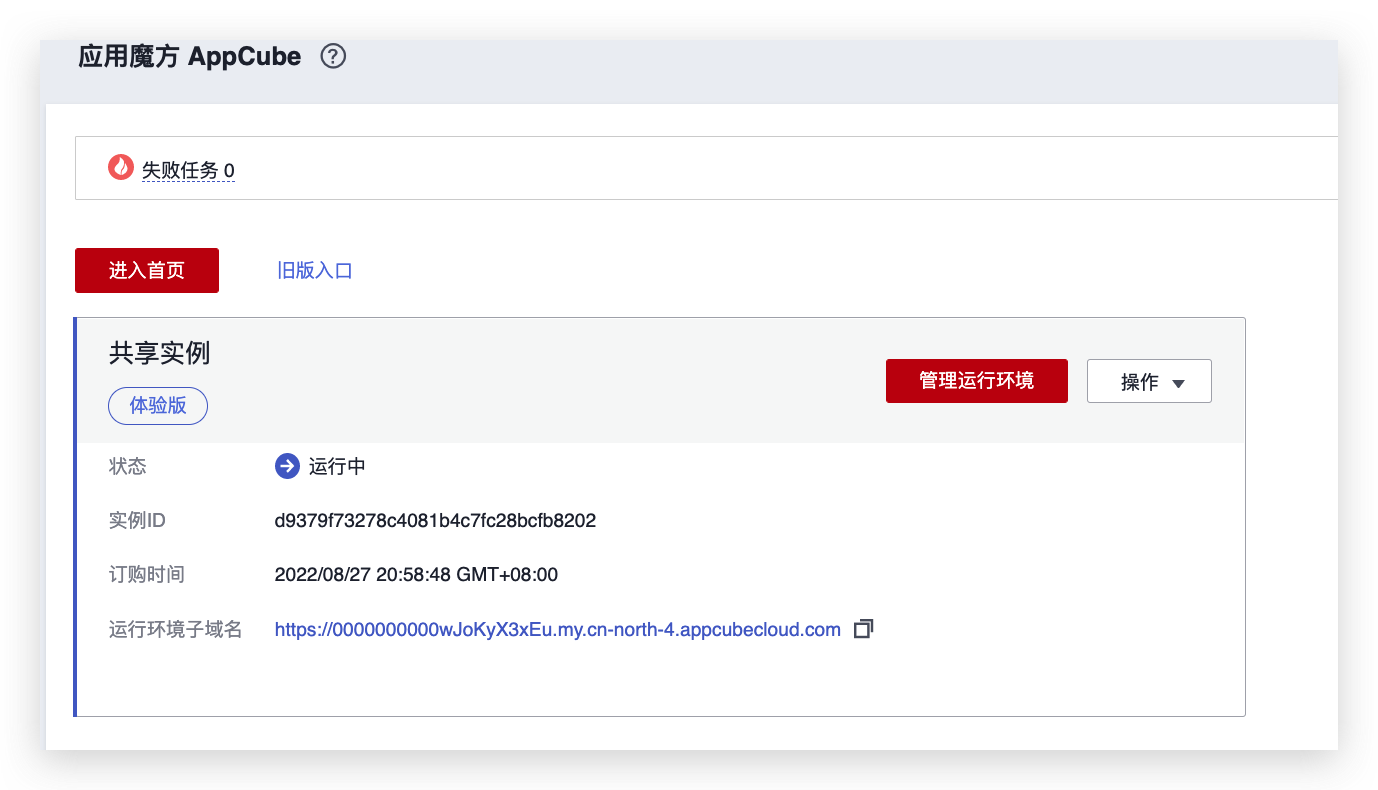The width and height of the screenshot is (1378, 790).
Task: Copy the runtime environment subdomain URL
Action: click(863, 629)
